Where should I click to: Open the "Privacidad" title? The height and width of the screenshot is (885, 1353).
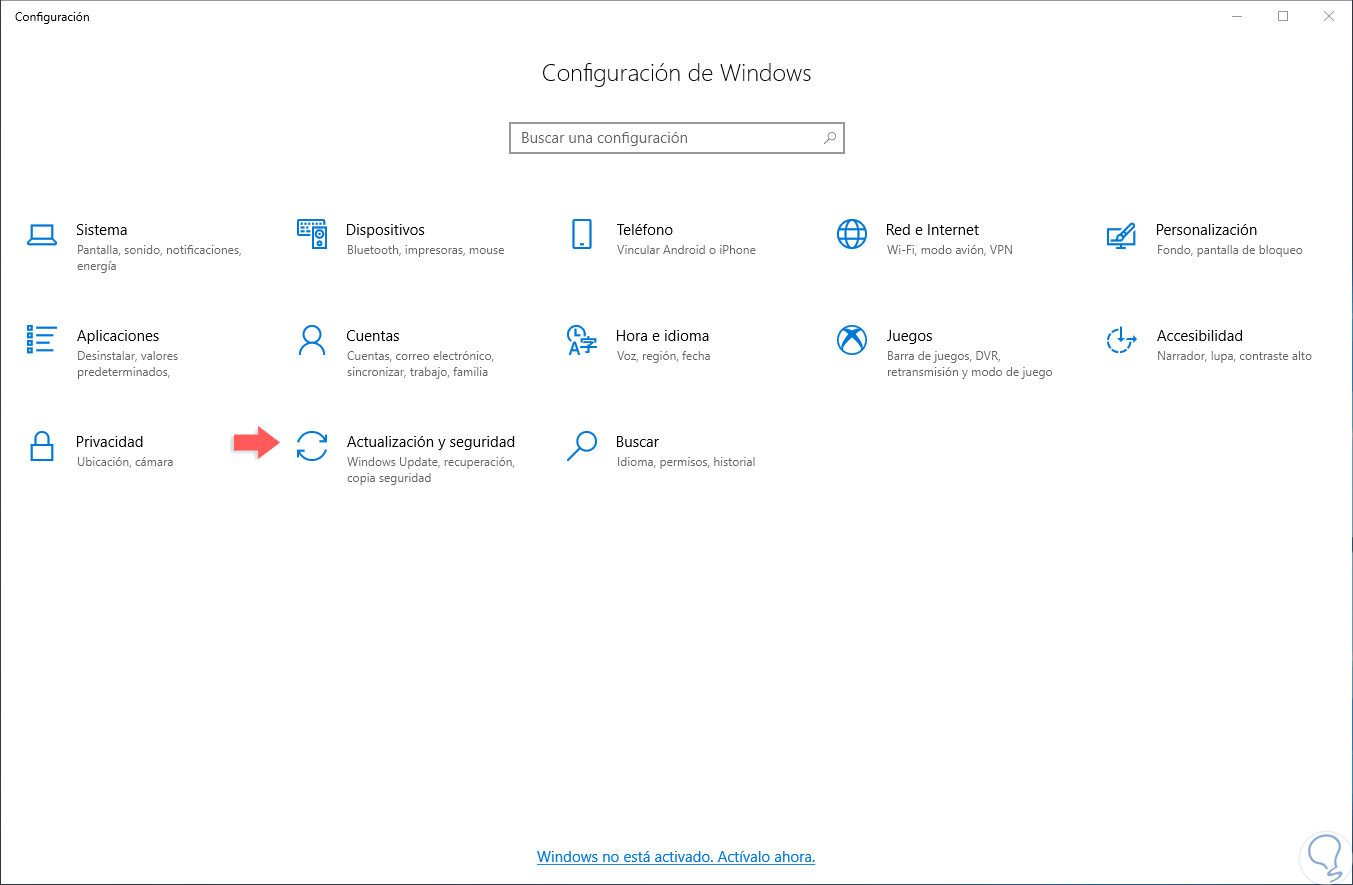110,442
